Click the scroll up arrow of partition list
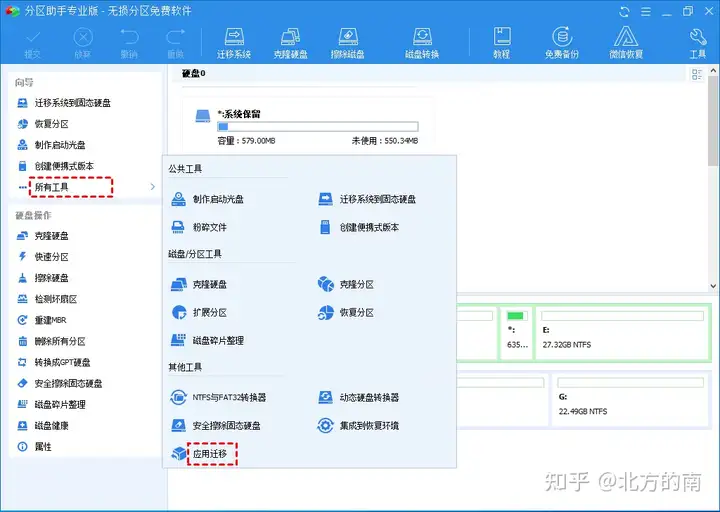 click(713, 71)
